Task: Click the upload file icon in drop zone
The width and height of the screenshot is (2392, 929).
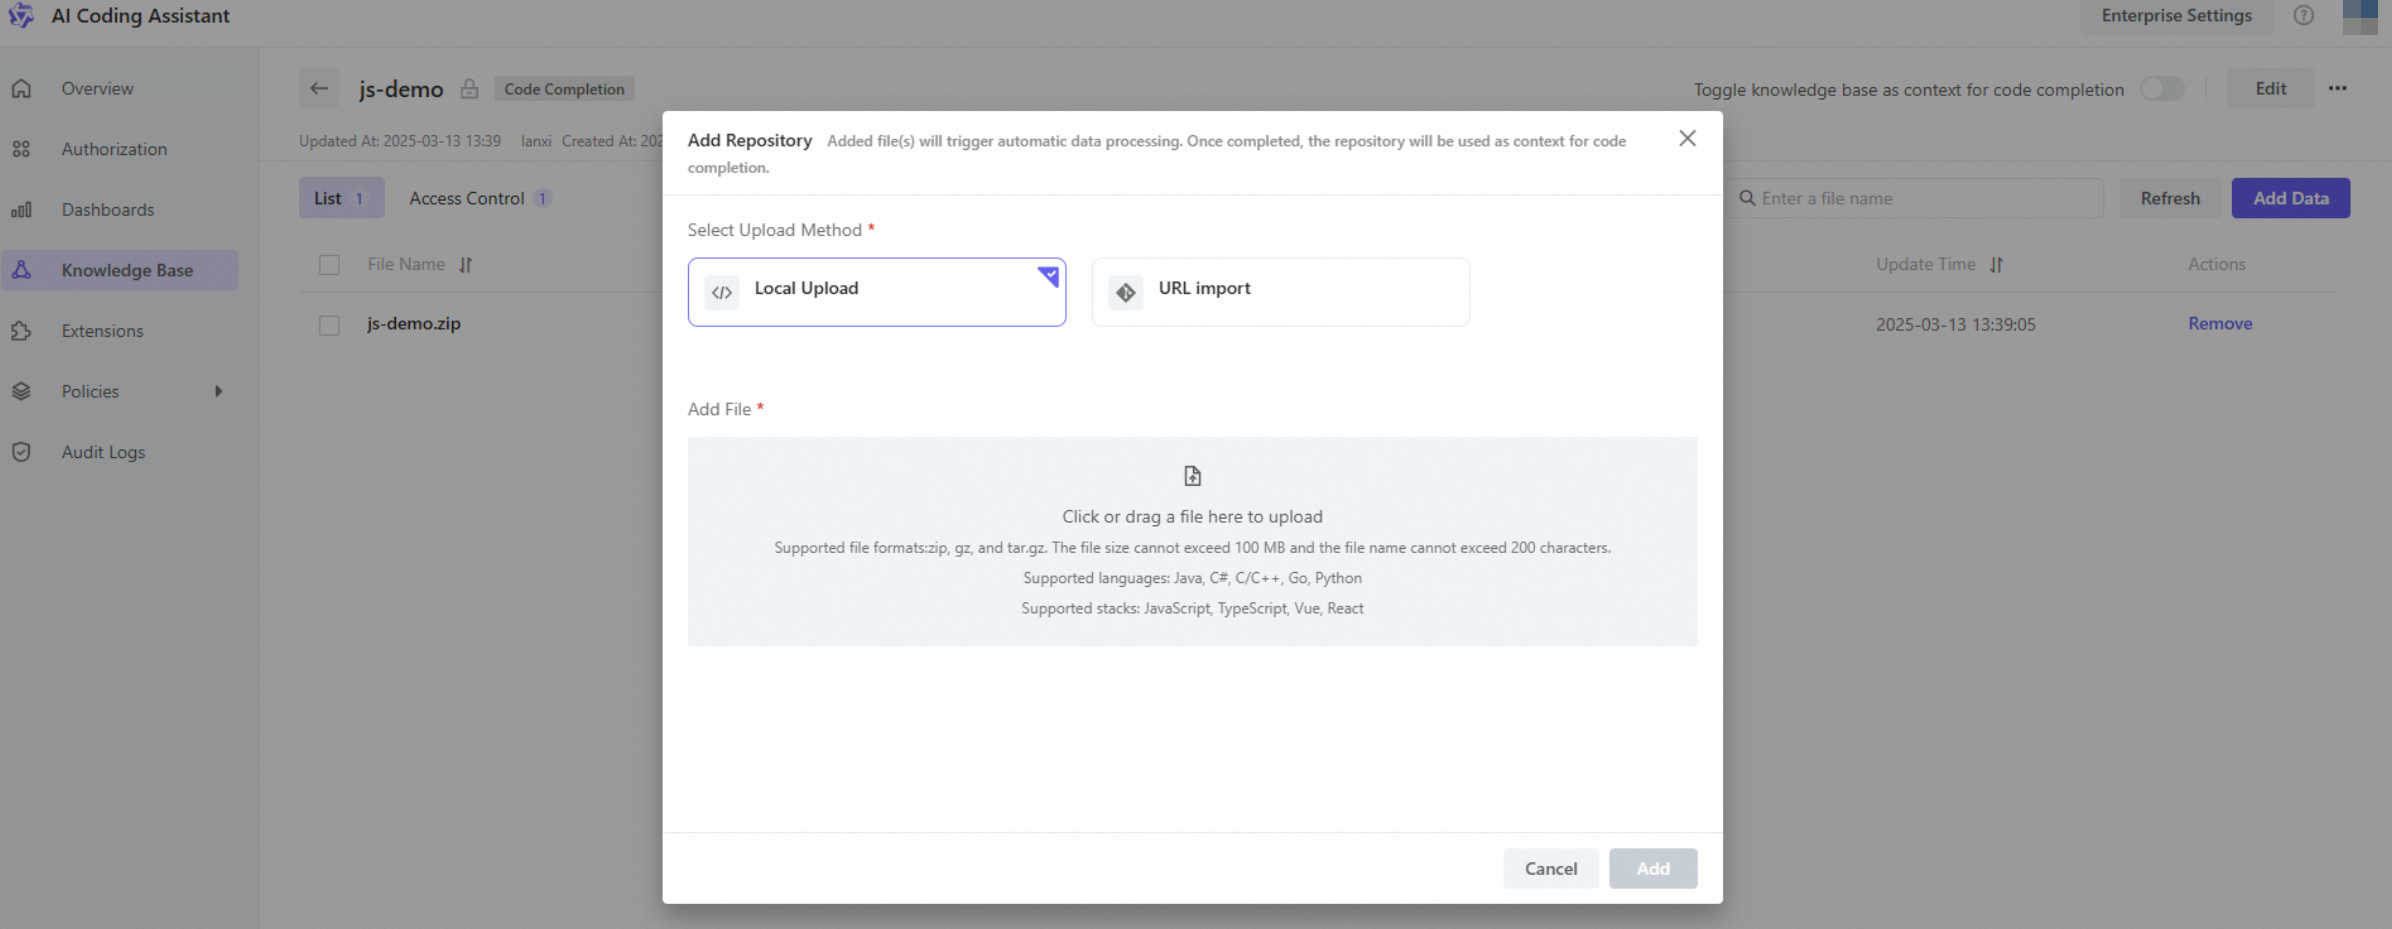Action: 1192,476
